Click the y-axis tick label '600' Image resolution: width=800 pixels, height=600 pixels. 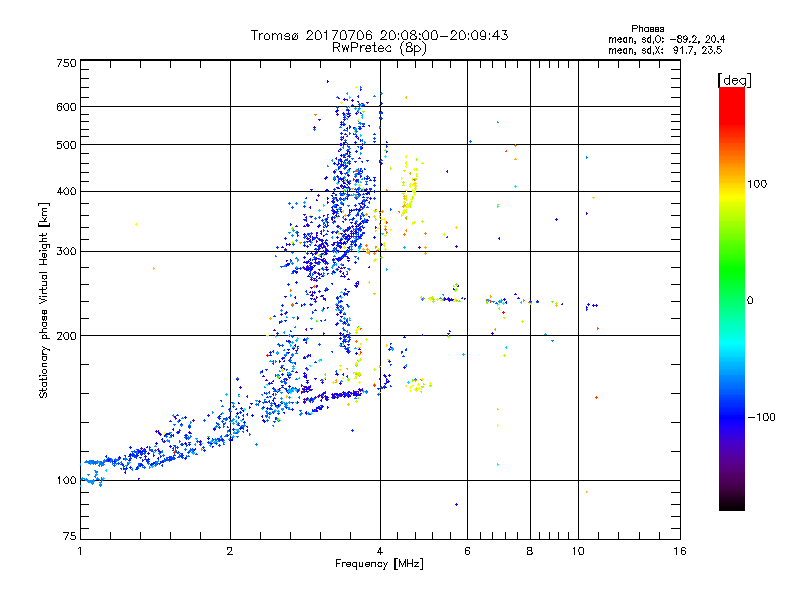66,107
